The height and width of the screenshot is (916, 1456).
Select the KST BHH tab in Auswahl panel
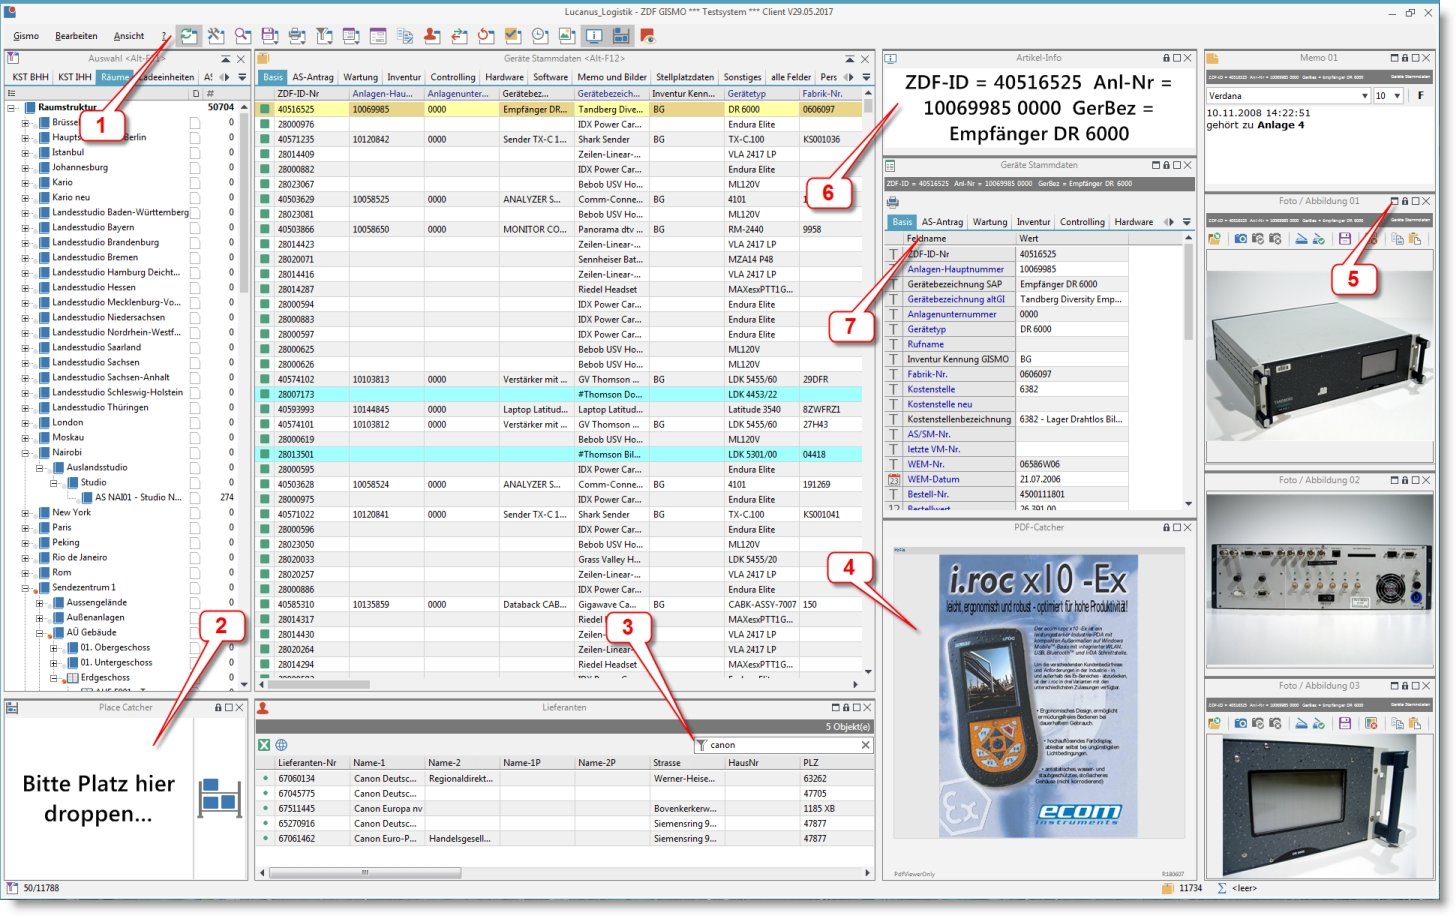coord(30,77)
